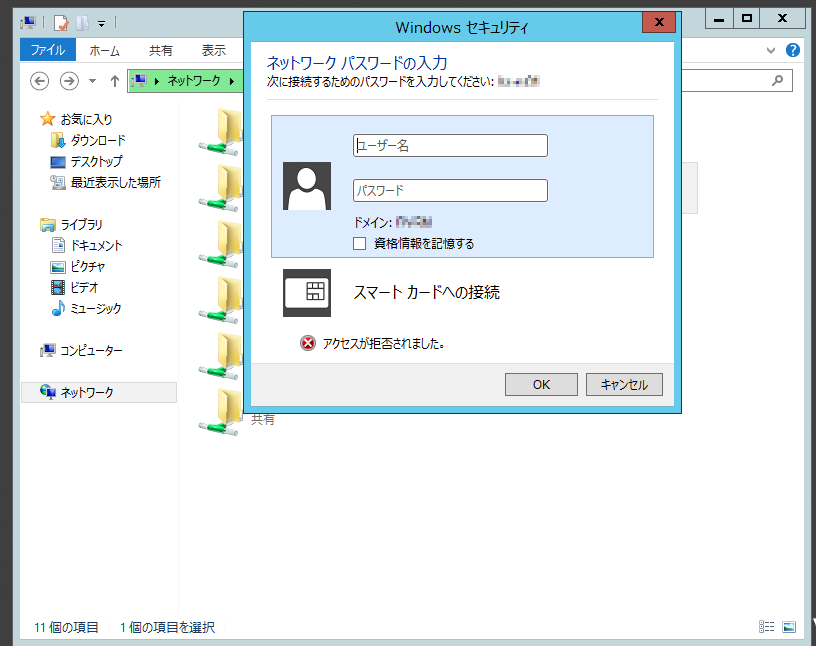Enable 資格情報を記憶する checkbox
816x647 pixels.
click(360, 244)
